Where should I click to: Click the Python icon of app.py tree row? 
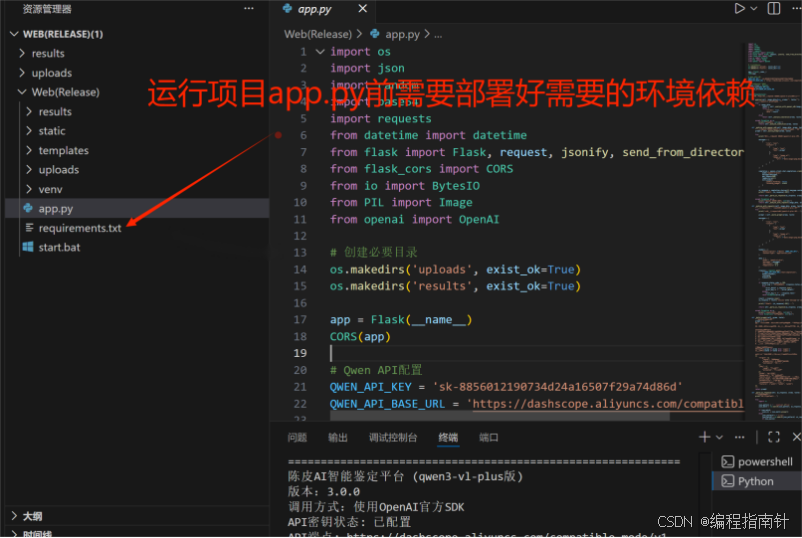28,208
